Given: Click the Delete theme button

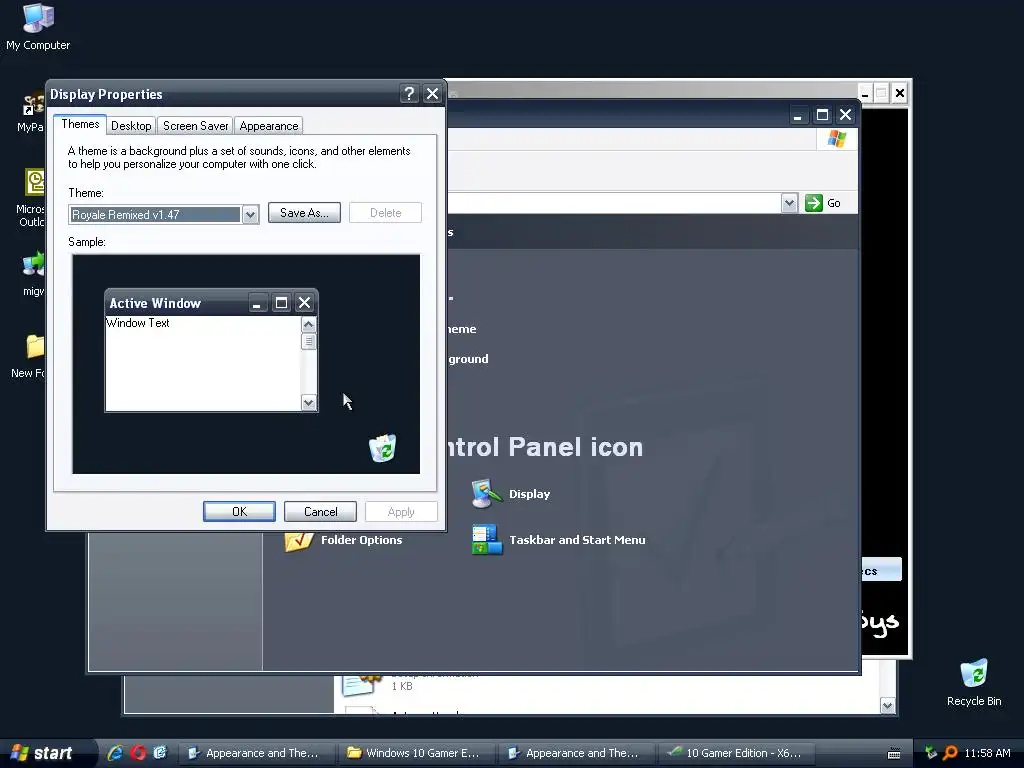Looking at the screenshot, I should point(385,213).
